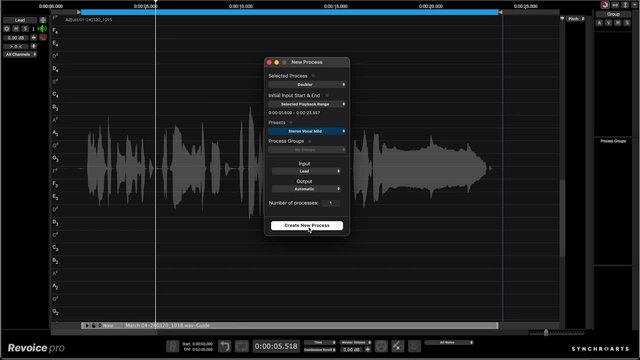
Task: Toggle the Group S solo button
Action: 627,23
